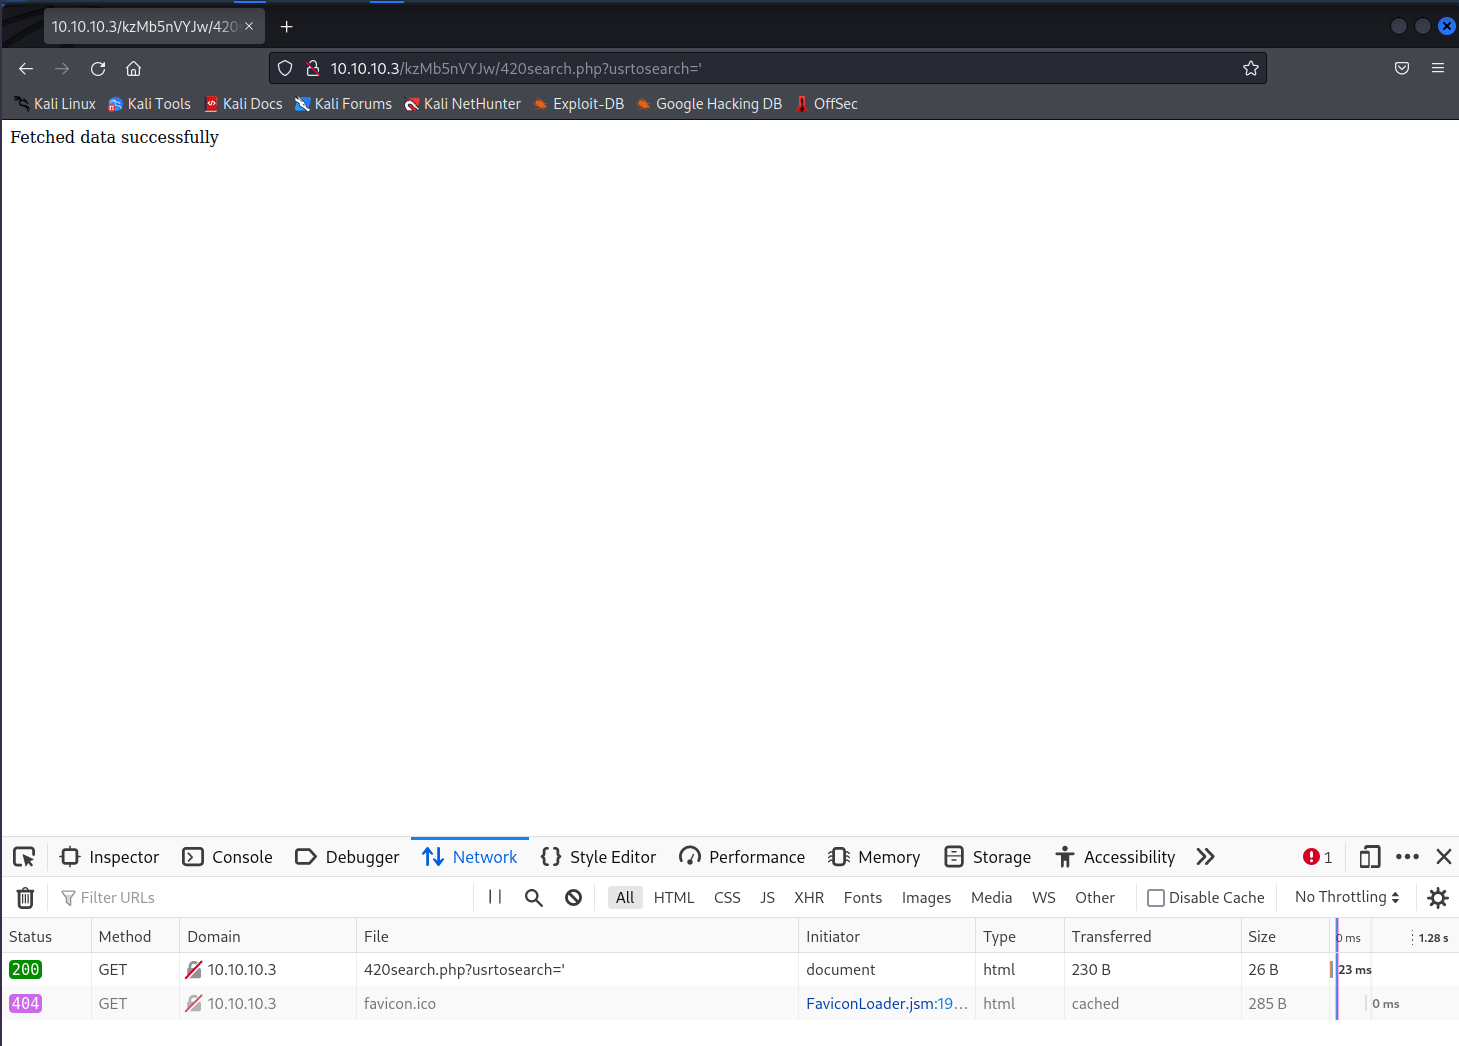Filter requests by Images
This screenshot has height=1046, width=1459.
pyautogui.click(x=926, y=898)
